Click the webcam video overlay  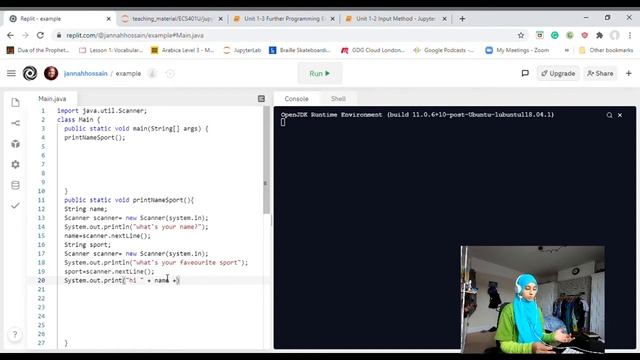tap(533, 299)
